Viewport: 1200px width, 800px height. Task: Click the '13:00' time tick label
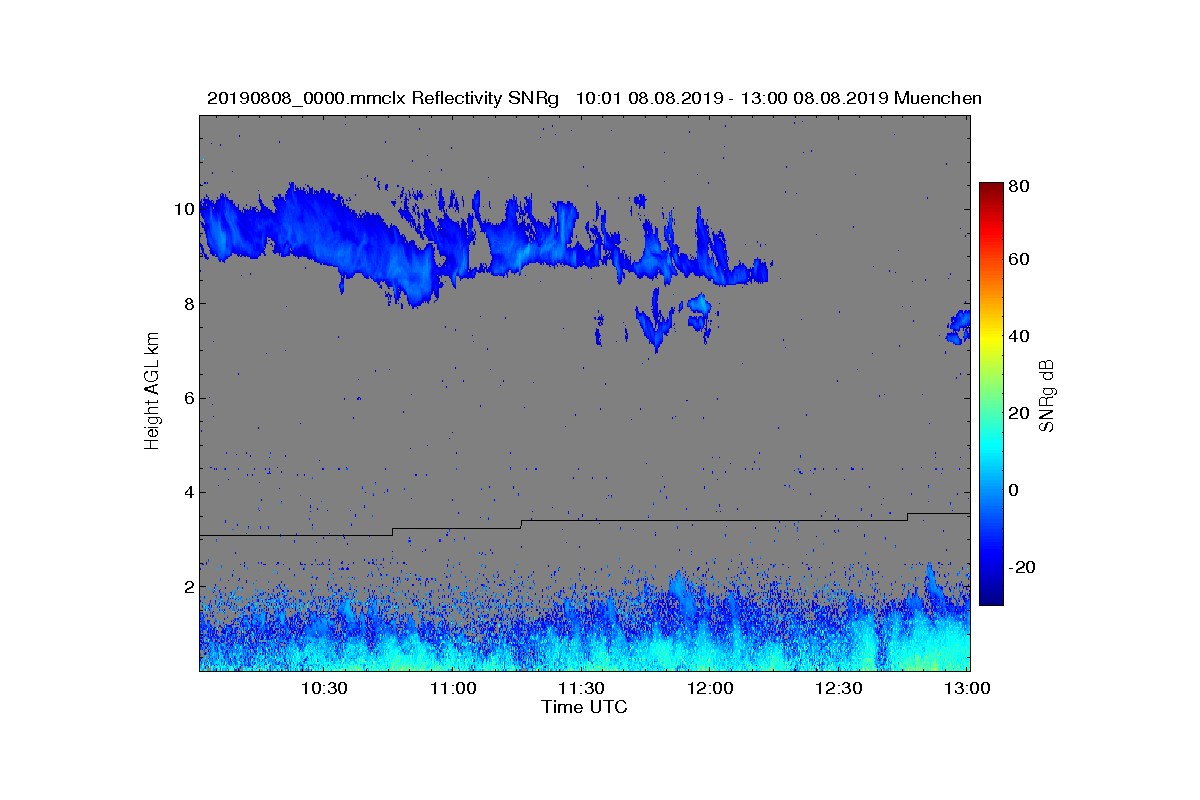click(968, 688)
